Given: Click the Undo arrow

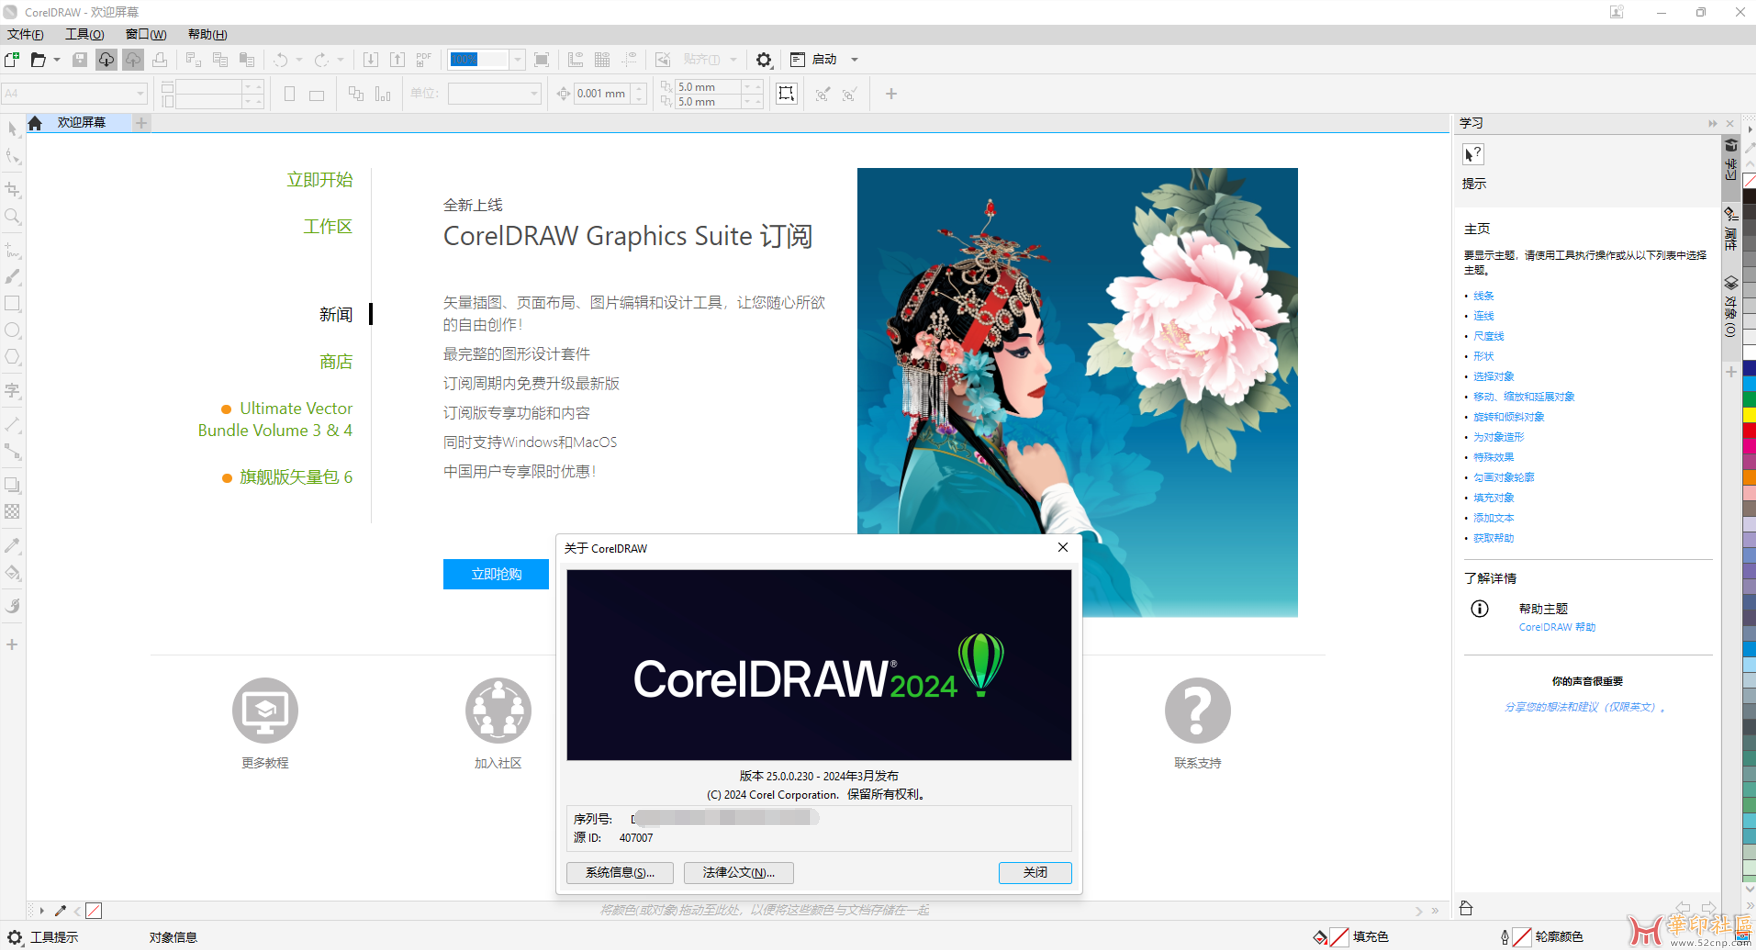Looking at the screenshot, I should (x=281, y=60).
